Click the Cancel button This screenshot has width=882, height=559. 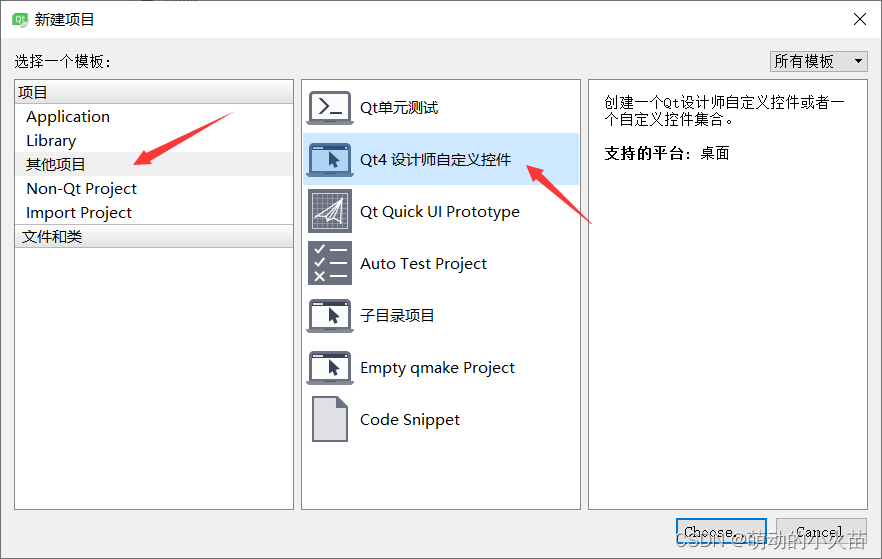coord(821,531)
